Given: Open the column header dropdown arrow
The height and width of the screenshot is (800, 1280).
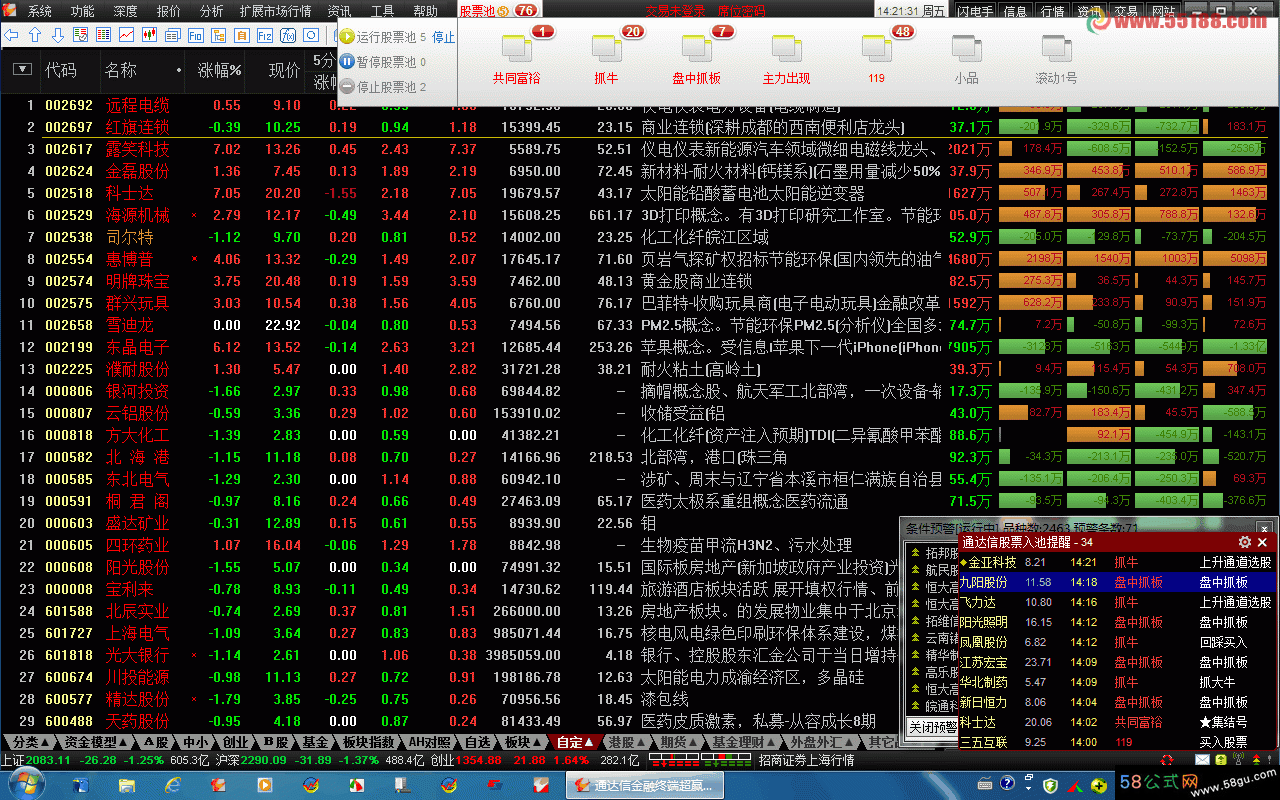Looking at the screenshot, I should 22,70.
